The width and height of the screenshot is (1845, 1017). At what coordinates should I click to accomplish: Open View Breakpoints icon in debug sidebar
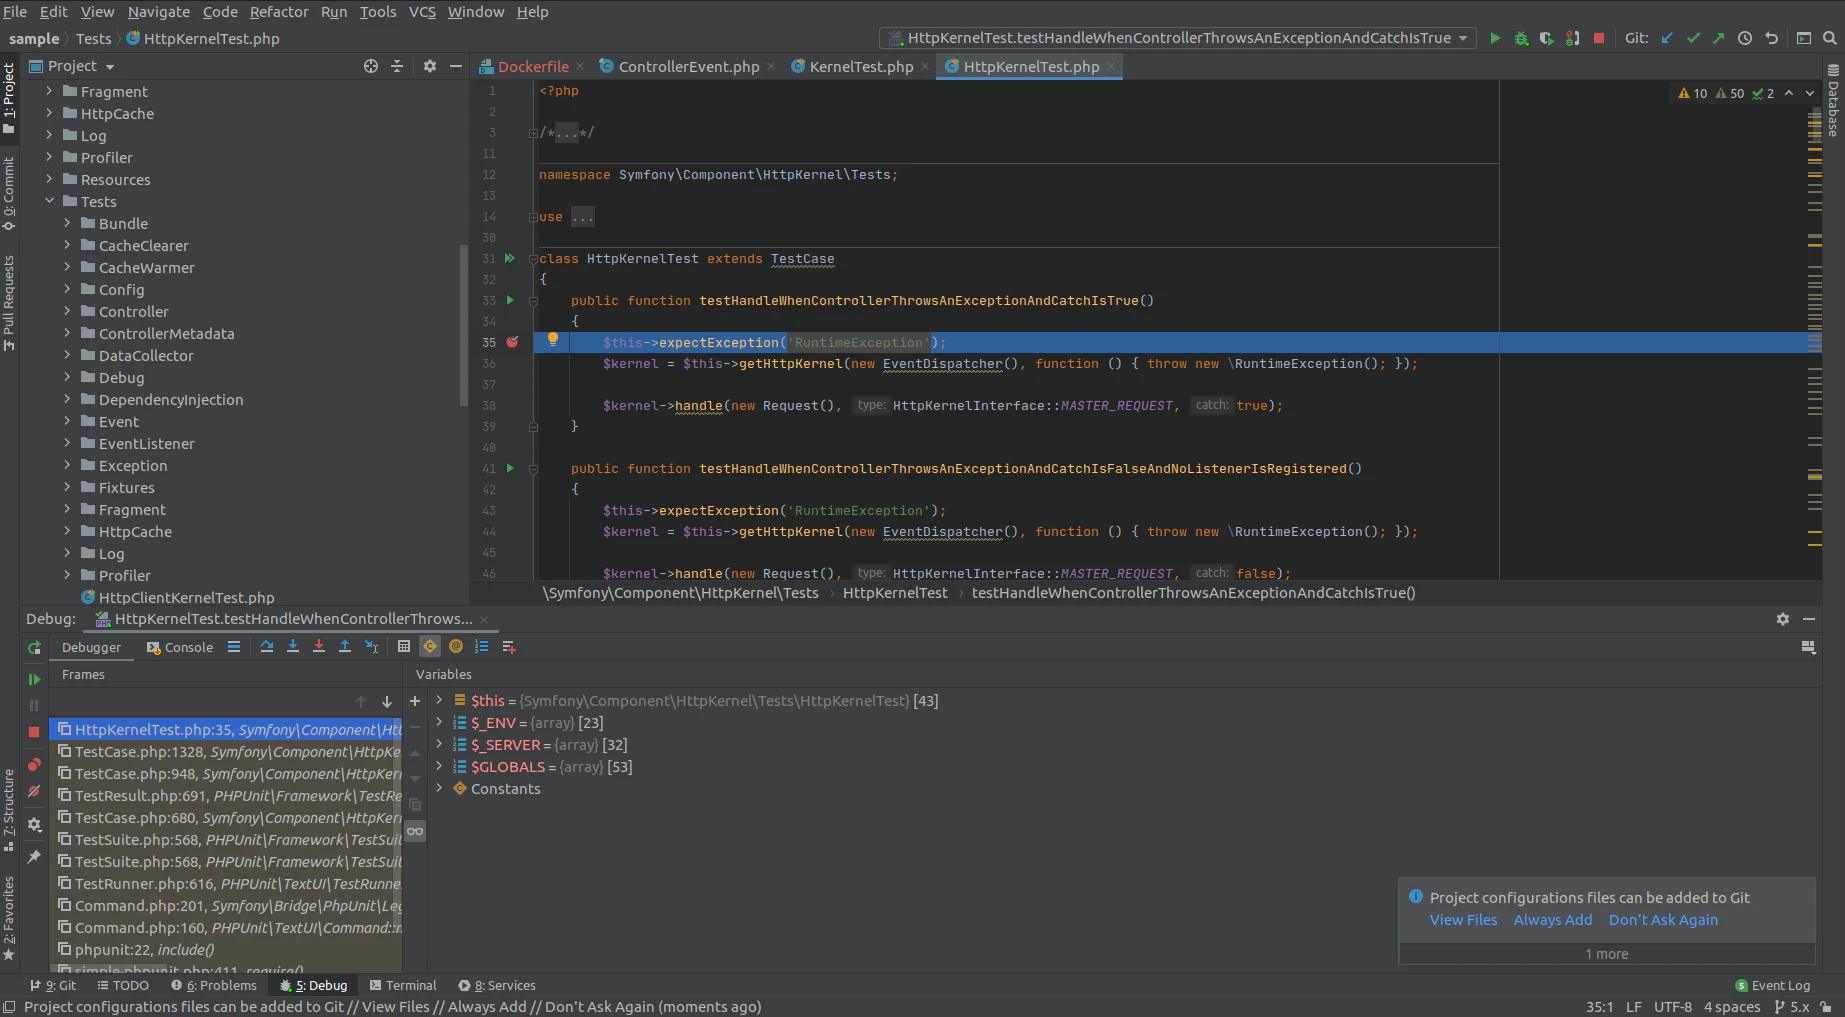tap(34, 765)
